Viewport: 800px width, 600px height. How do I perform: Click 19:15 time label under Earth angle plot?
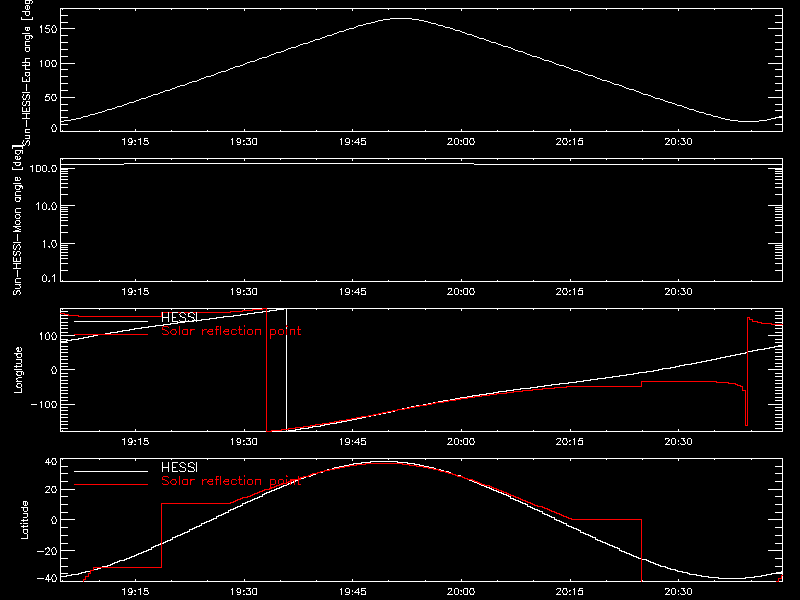[135, 142]
